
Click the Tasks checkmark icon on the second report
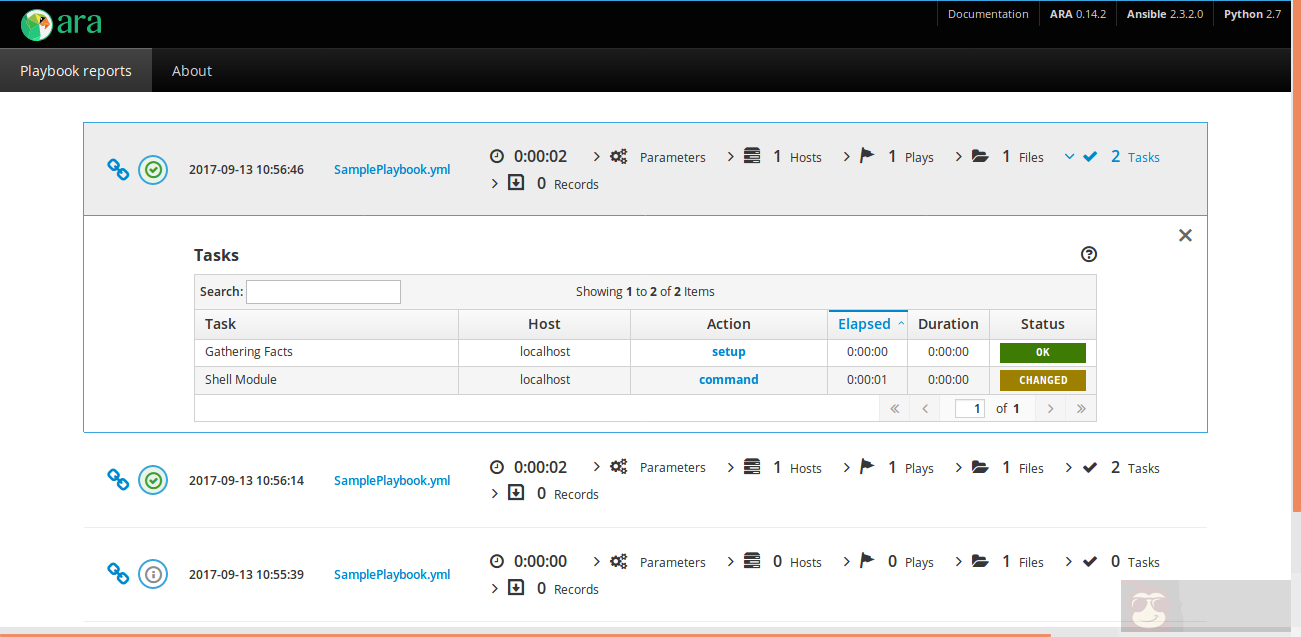1089,466
